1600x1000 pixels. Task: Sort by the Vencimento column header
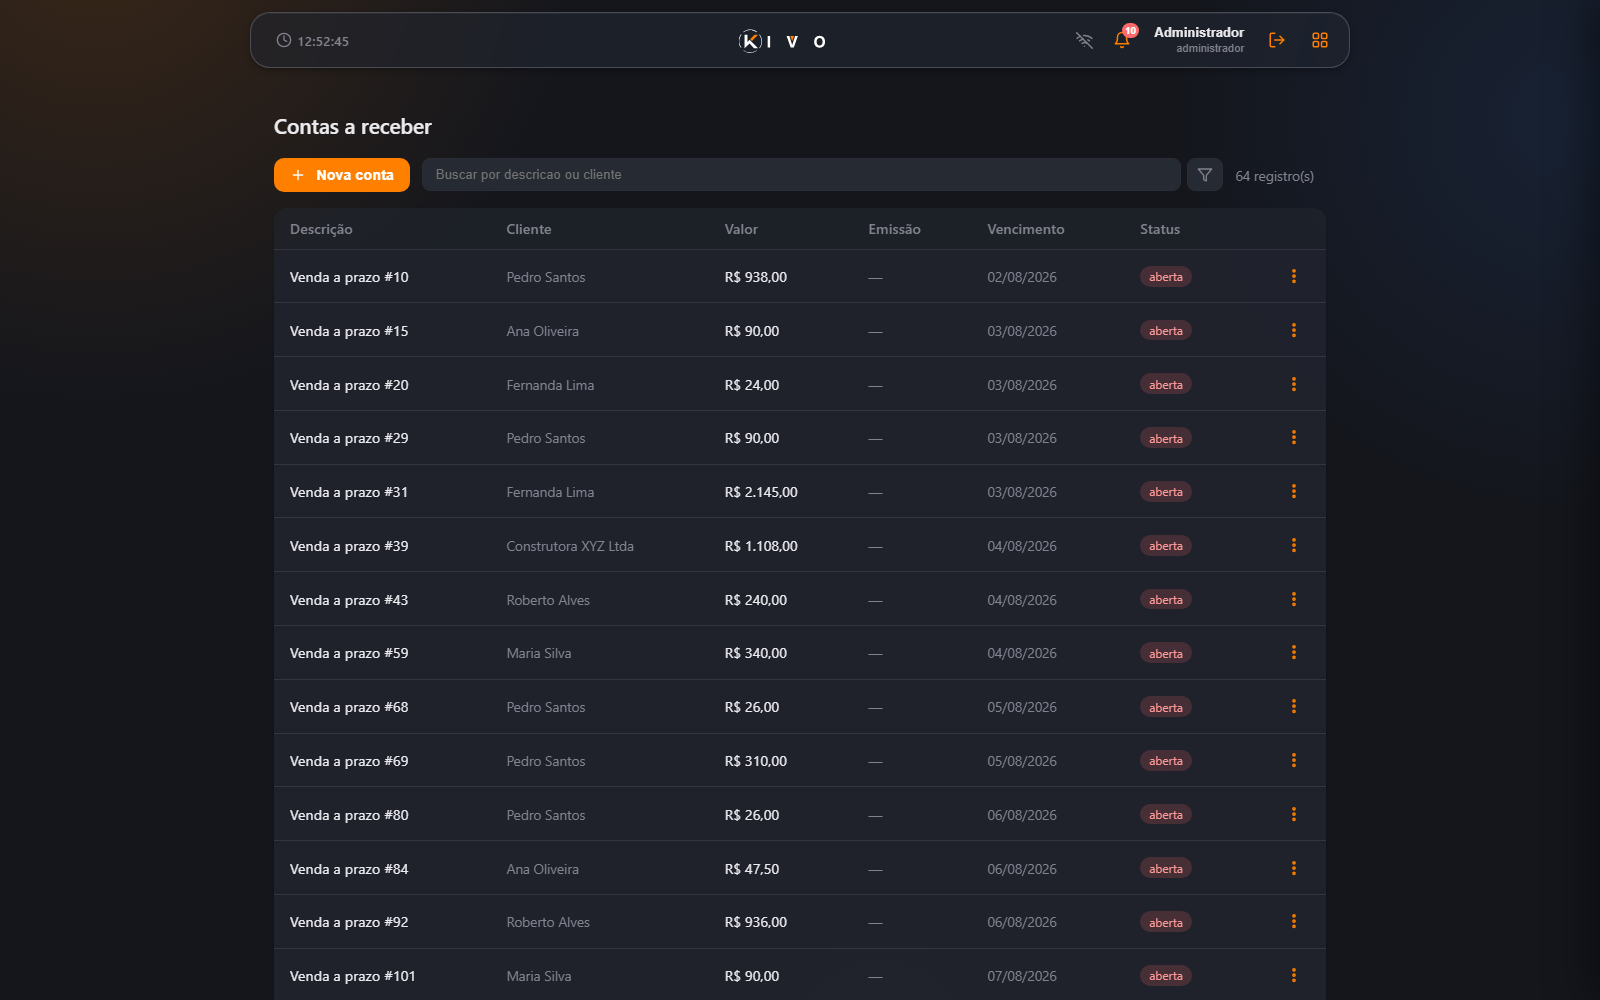(1025, 229)
